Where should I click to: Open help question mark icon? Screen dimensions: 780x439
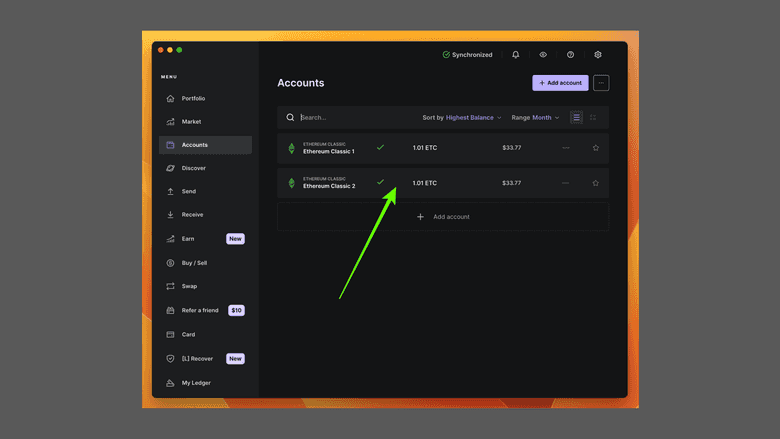coord(571,55)
